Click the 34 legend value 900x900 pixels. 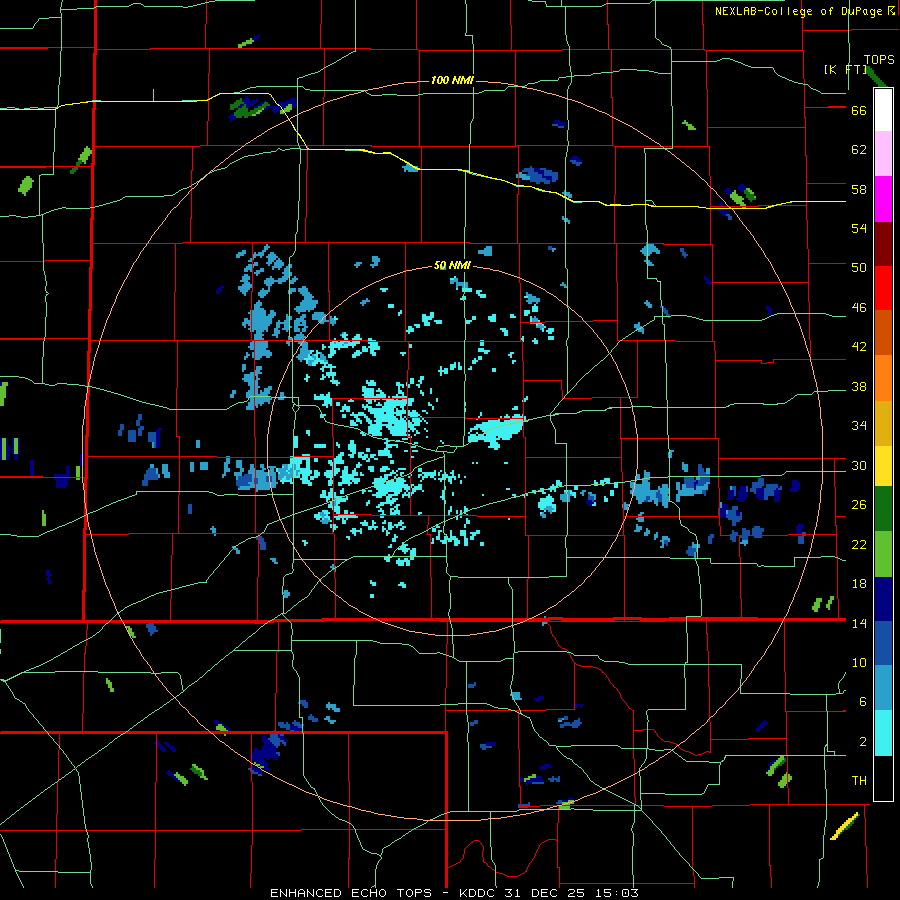(859, 426)
